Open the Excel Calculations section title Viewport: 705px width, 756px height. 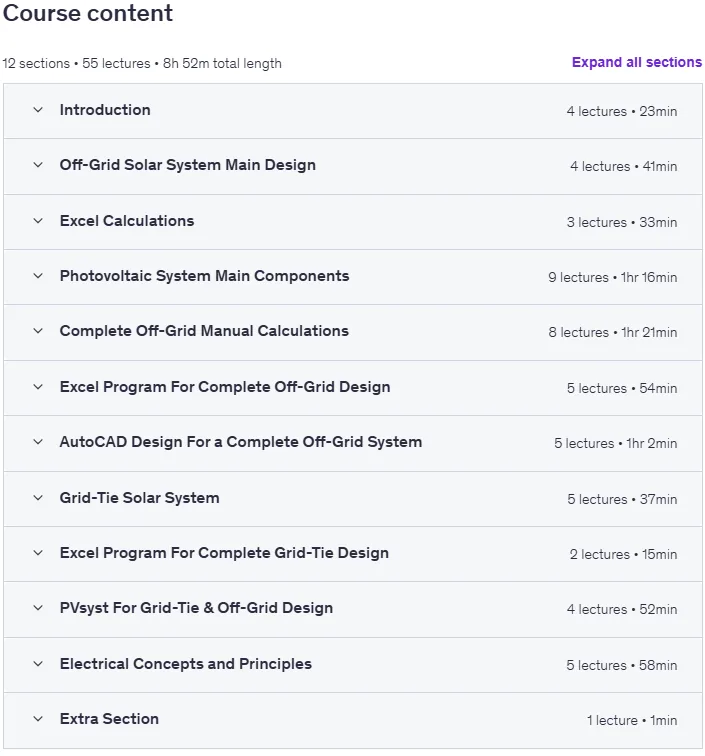pyautogui.click(x=127, y=221)
